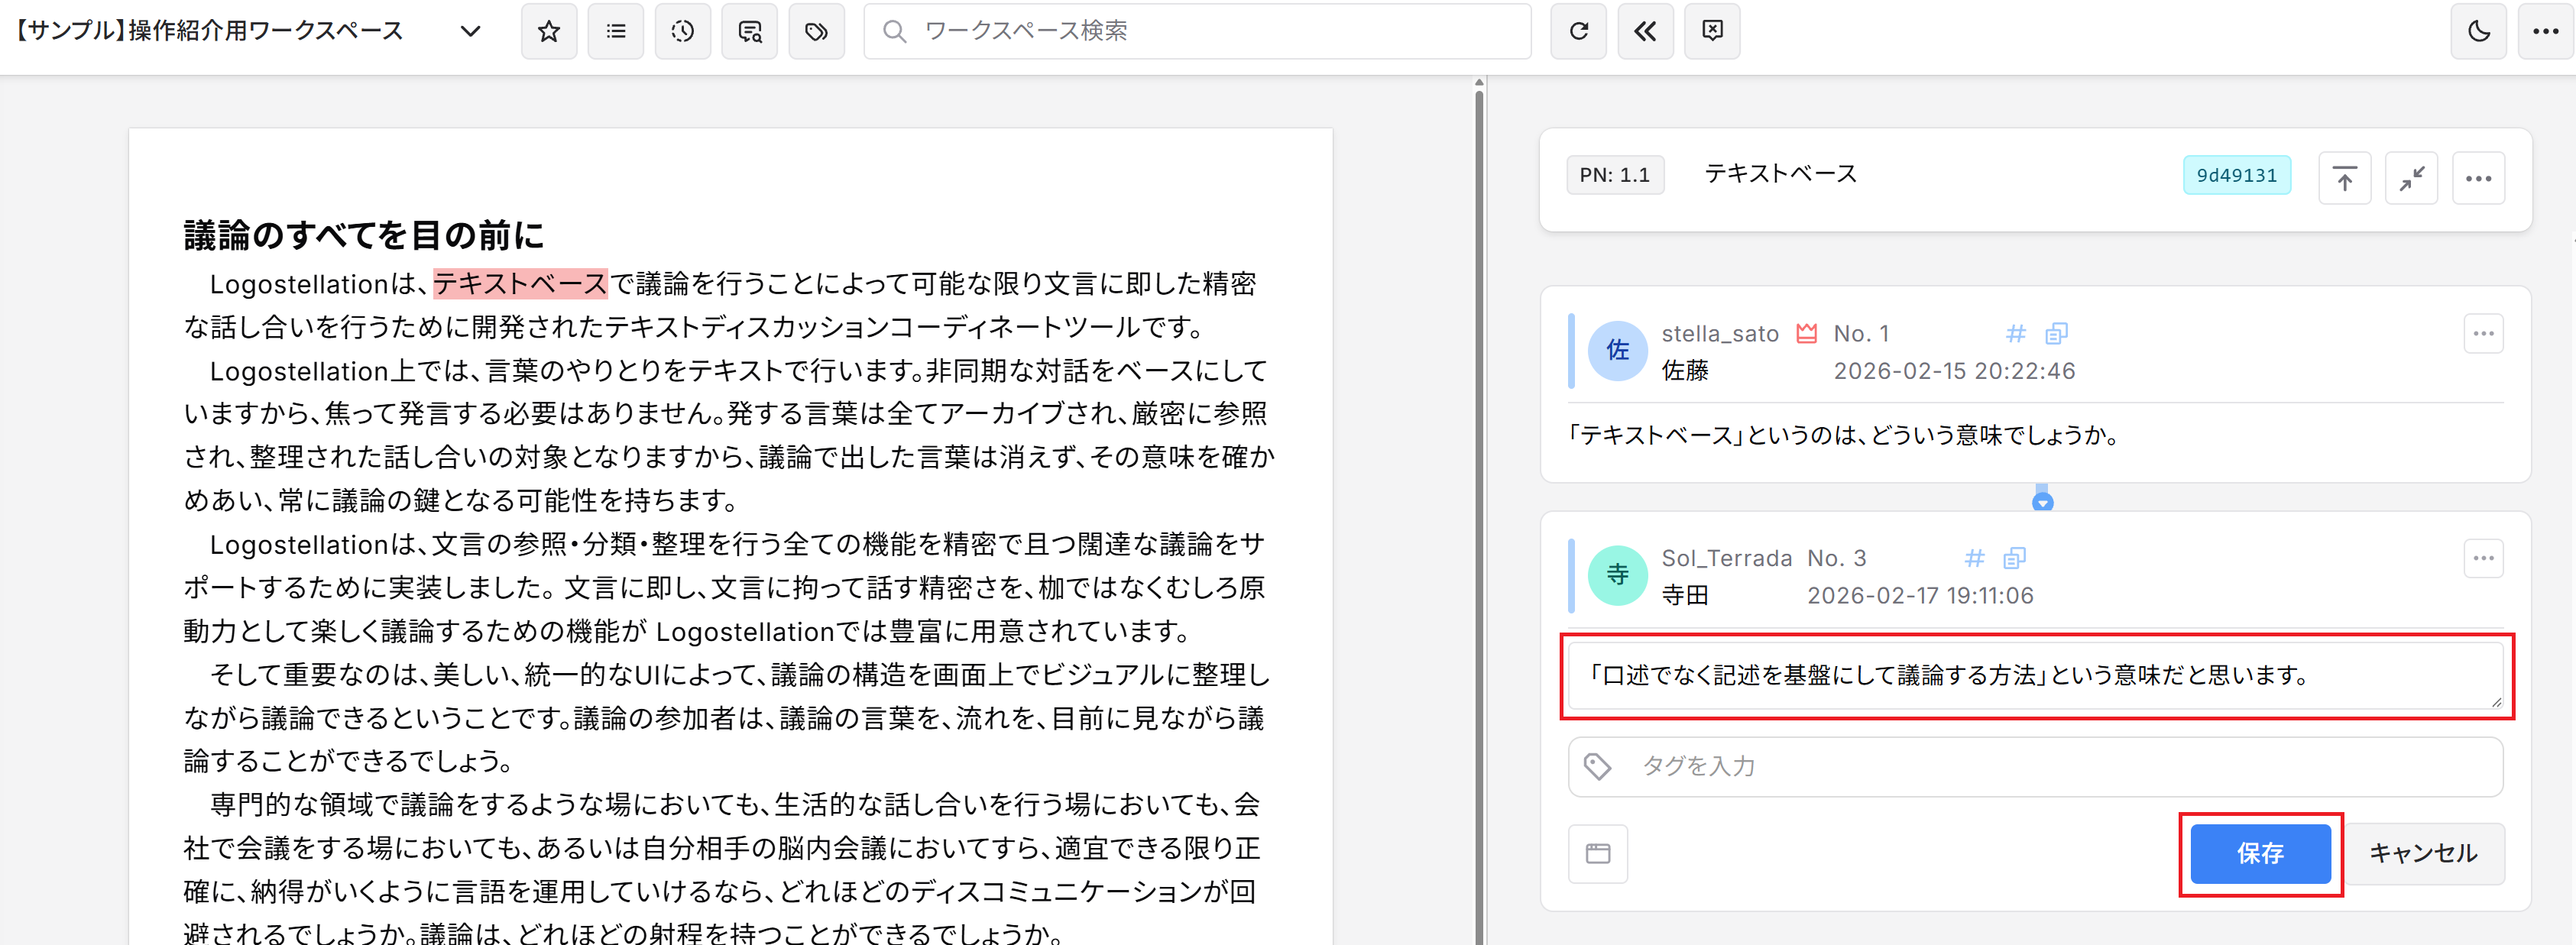The height and width of the screenshot is (945, 2576).
Task: Click the star favorites icon
Action: 549,31
